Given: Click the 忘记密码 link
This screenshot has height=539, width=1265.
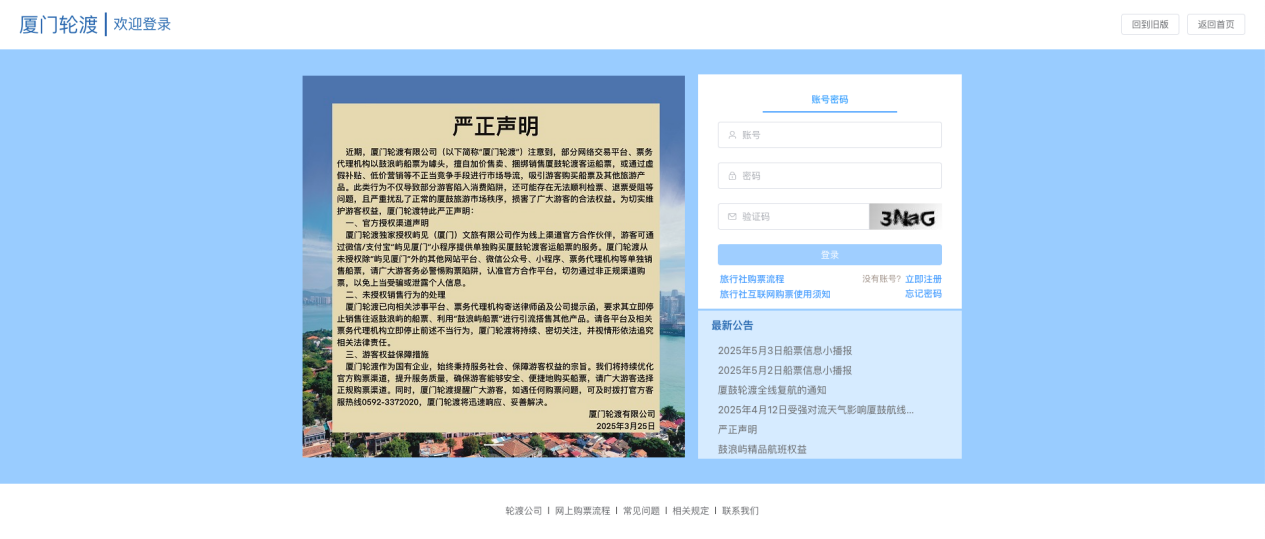Looking at the screenshot, I should click(923, 294).
